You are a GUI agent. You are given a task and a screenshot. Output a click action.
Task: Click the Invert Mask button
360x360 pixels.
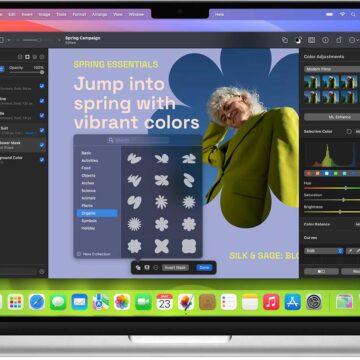[175, 268]
